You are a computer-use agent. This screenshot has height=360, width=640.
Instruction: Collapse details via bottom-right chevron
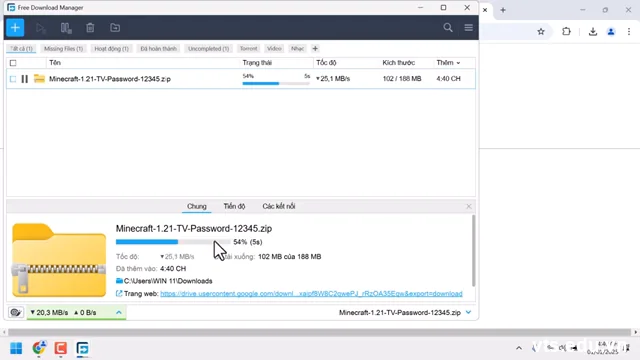[469, 313]
